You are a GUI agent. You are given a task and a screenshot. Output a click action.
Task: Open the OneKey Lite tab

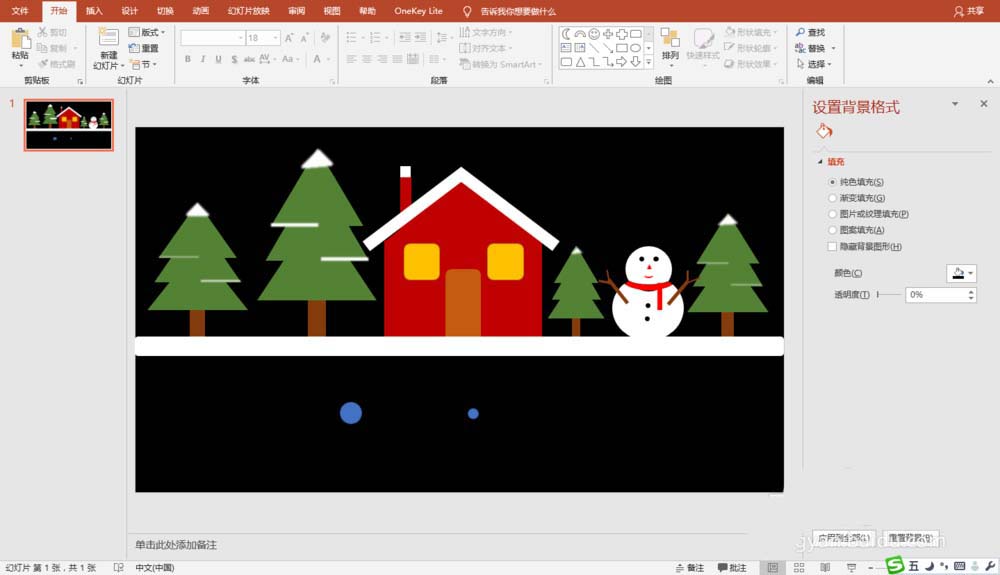coord(418,11)
